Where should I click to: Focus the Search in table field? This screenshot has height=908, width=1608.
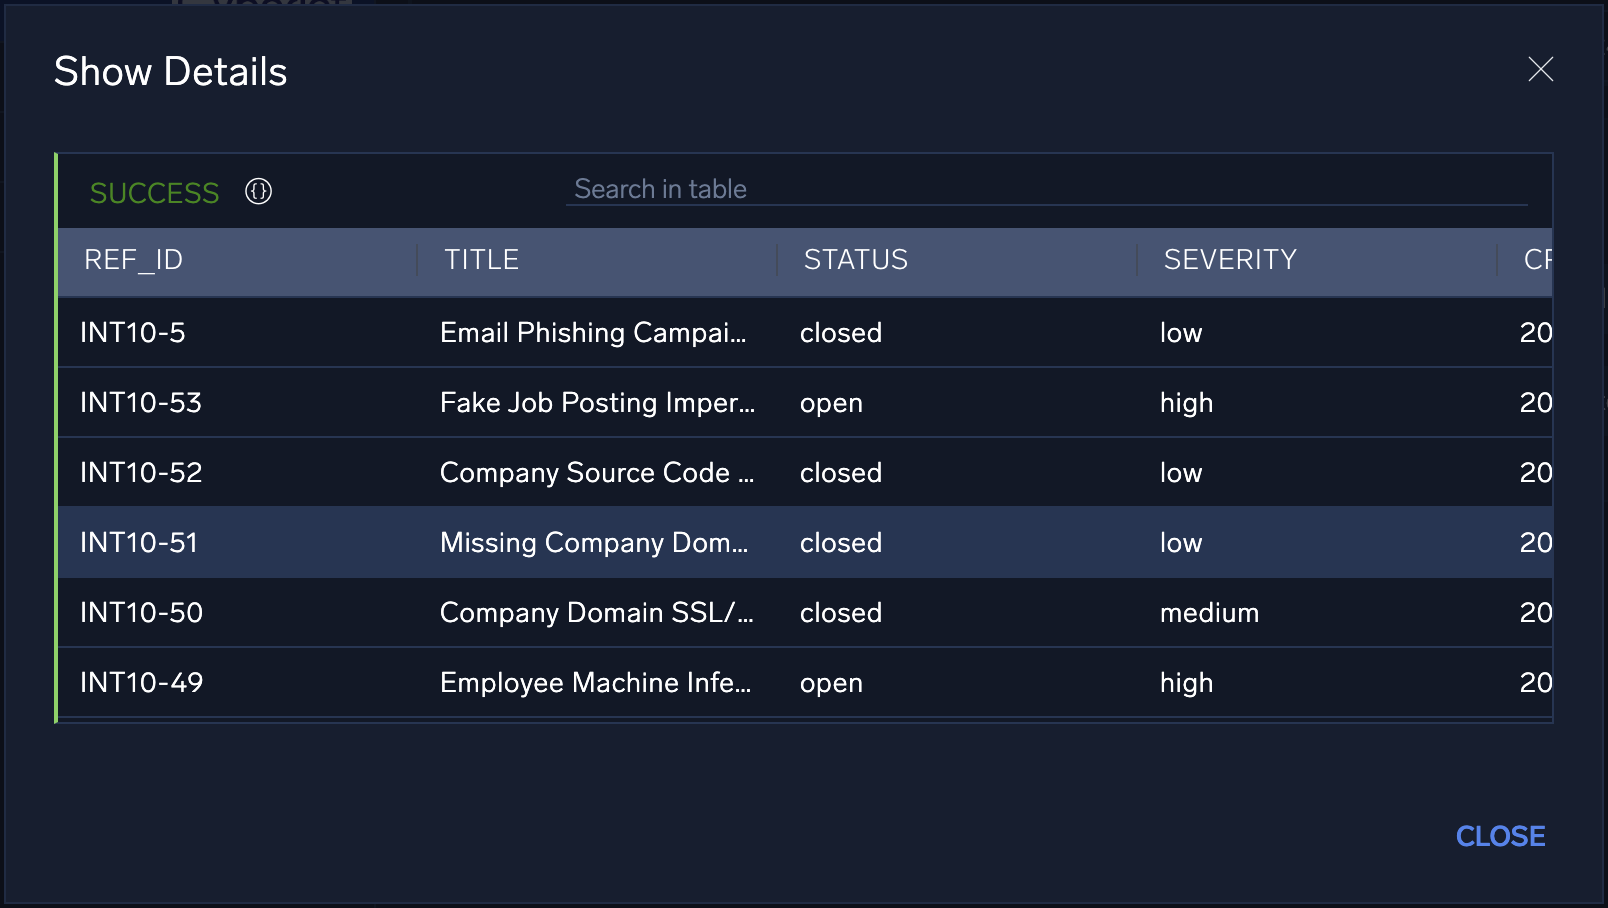point(1045,189)
